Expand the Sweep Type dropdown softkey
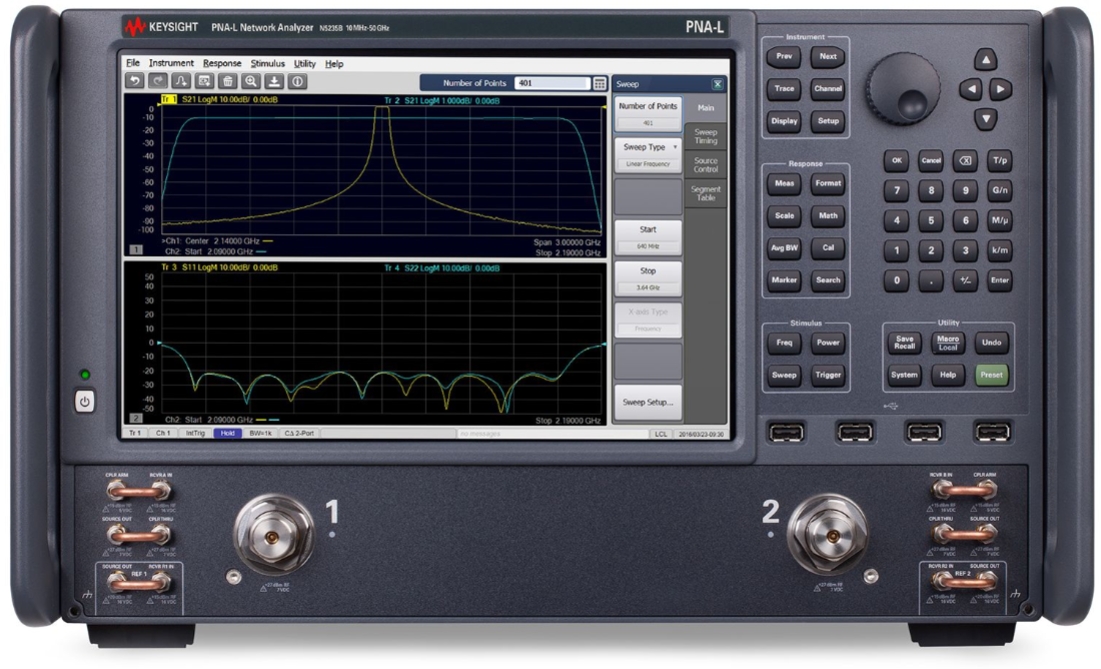1101x669 pixels. pos(648,155)
